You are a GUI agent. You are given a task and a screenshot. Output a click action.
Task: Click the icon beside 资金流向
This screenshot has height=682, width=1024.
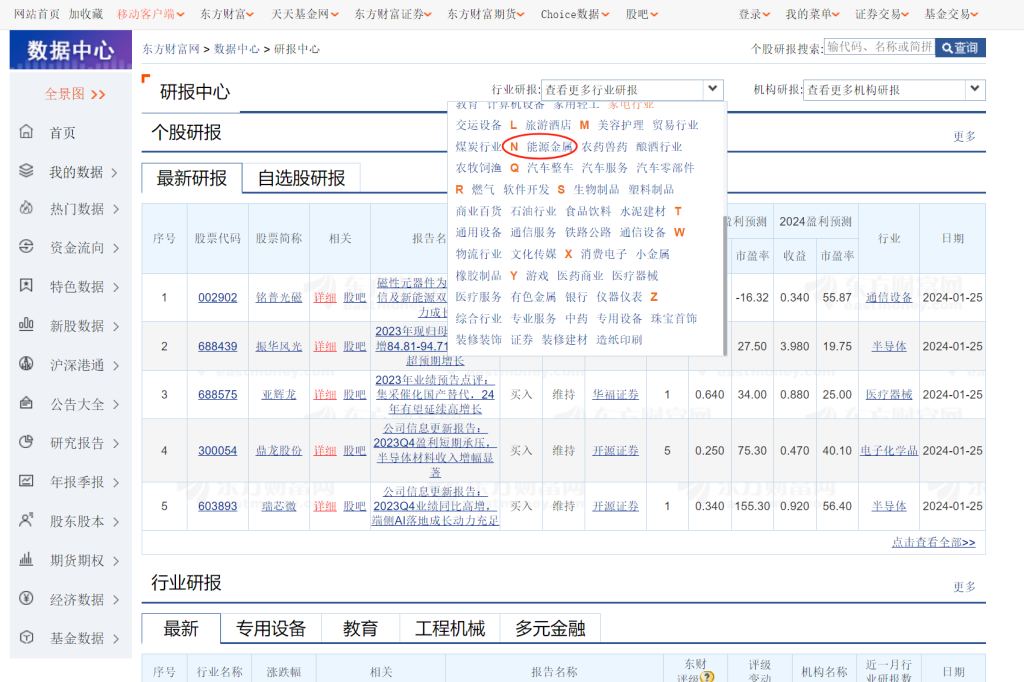tap(27, 247)
